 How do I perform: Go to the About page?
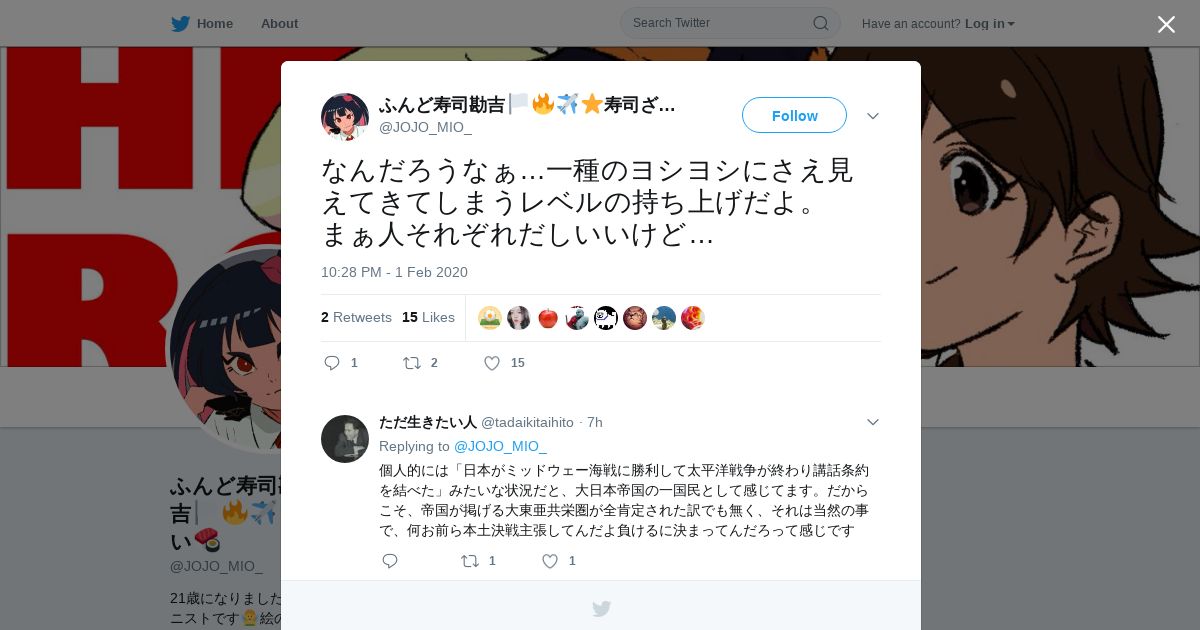click(x=279, y=24)
